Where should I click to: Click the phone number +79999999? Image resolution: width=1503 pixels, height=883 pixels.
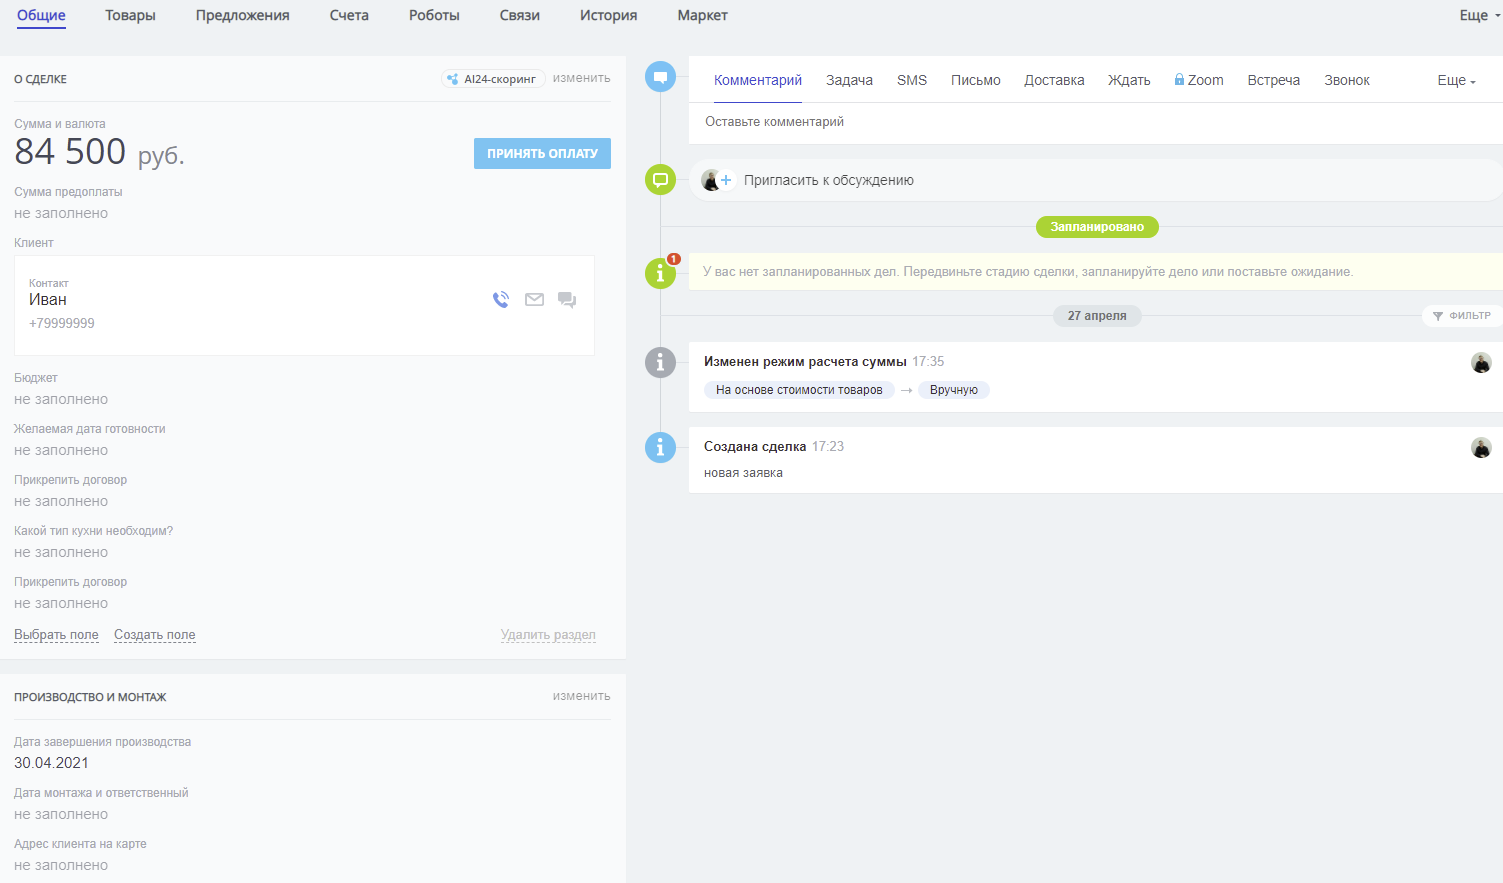[62, 323]
